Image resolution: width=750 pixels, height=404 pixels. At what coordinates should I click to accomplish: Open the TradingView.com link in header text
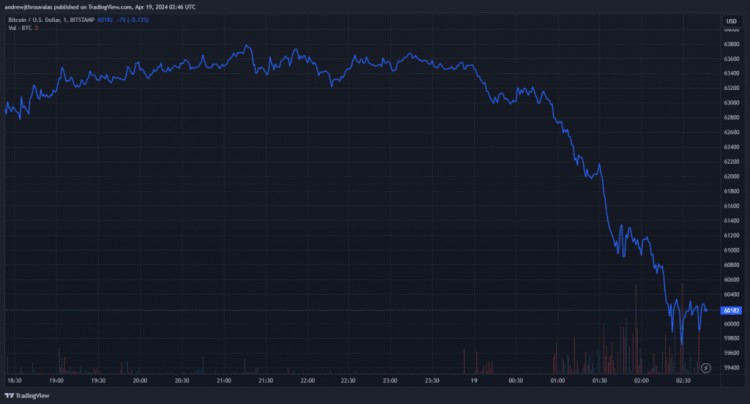pos(110,7)
